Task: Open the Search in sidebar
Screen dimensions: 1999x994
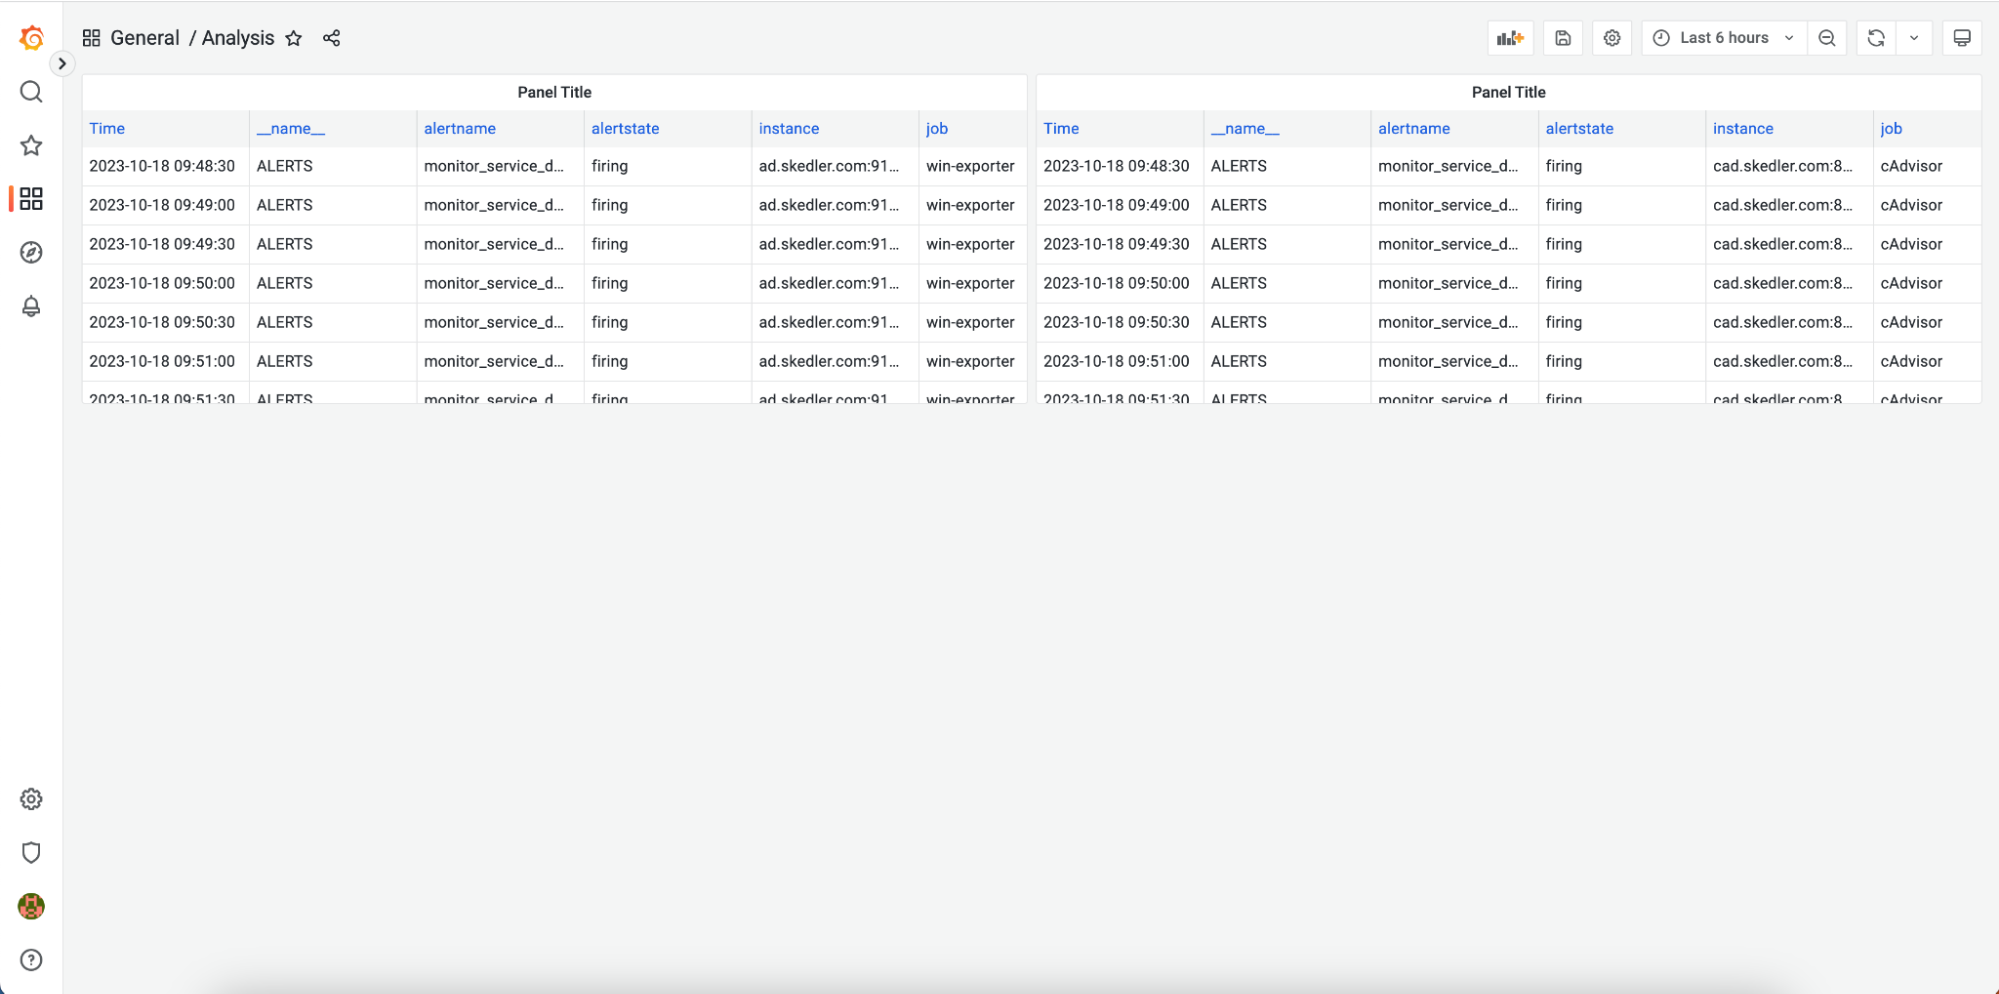Action: 31,91
